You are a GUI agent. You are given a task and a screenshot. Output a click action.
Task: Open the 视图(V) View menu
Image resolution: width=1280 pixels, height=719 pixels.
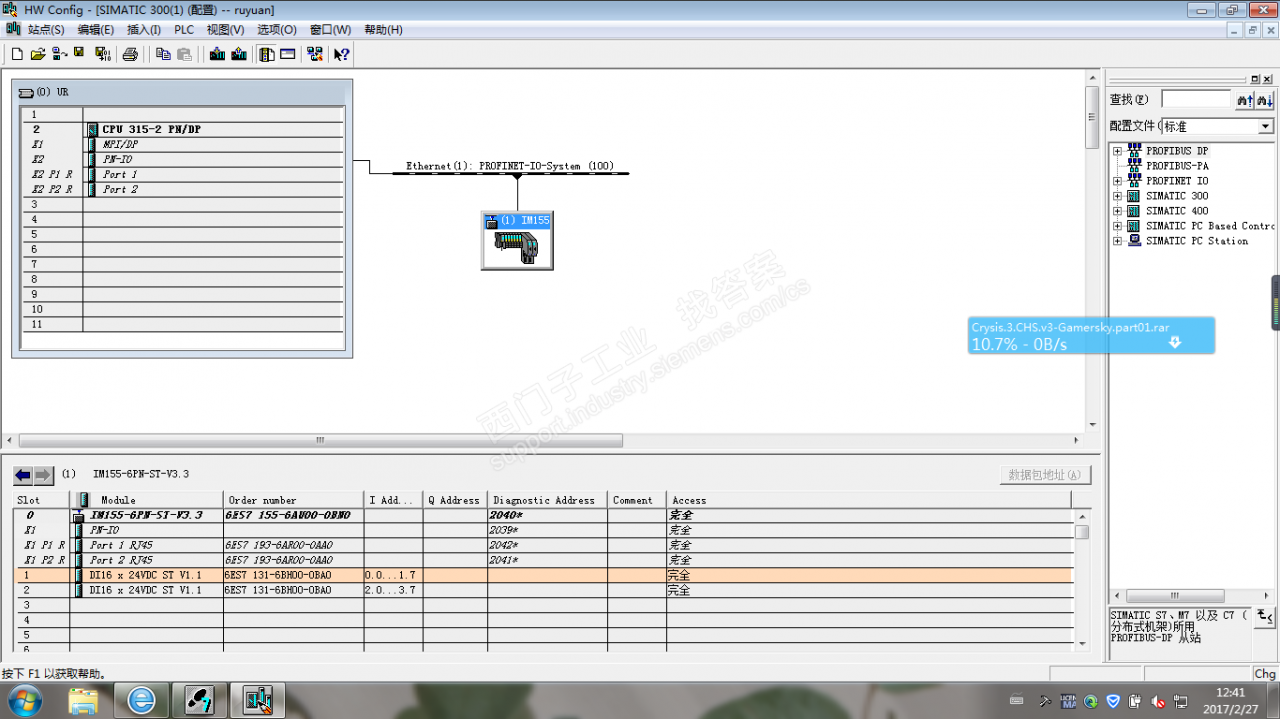click(x=225, y=30)
